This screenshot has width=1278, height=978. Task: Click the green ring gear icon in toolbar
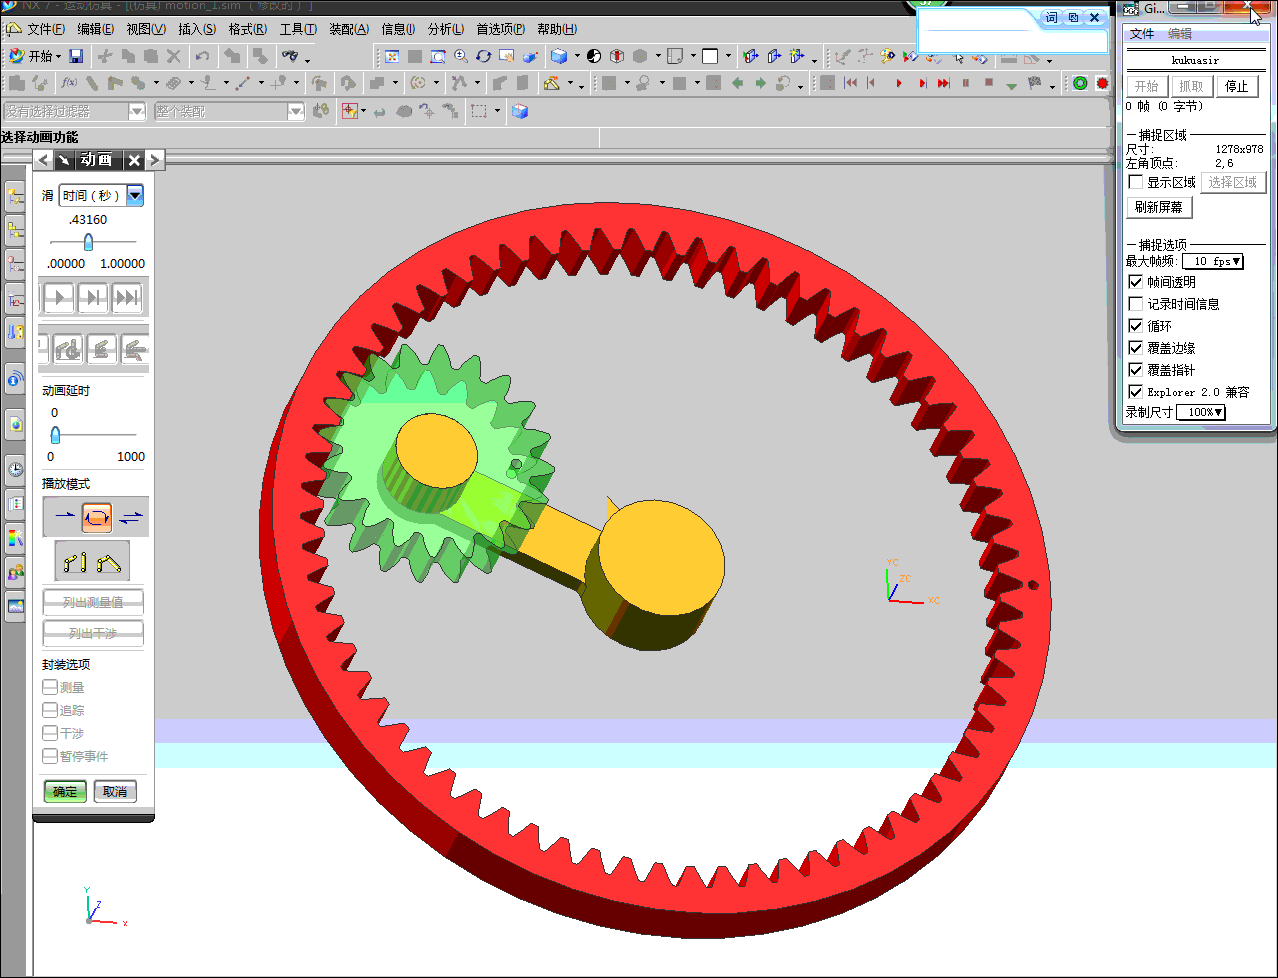point(1080,83)
